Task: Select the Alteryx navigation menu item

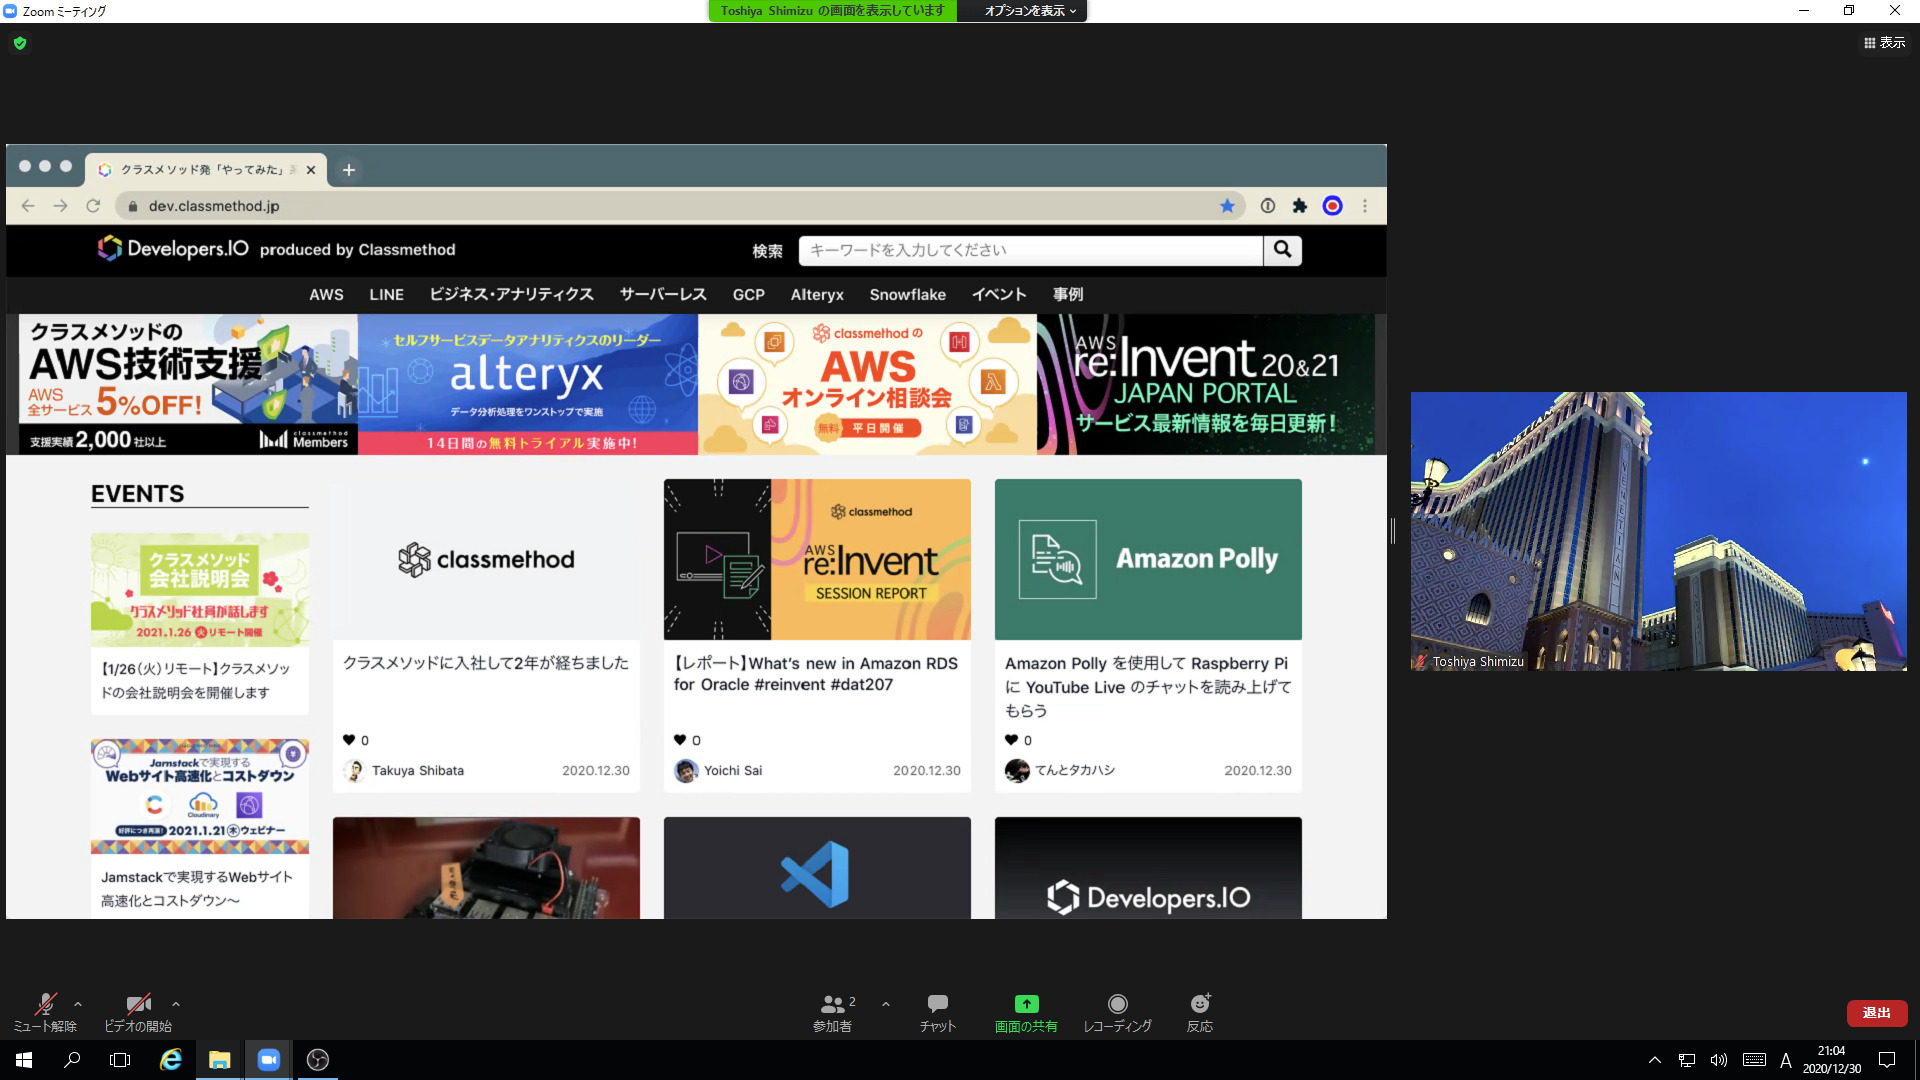Action: pos(817,295)
